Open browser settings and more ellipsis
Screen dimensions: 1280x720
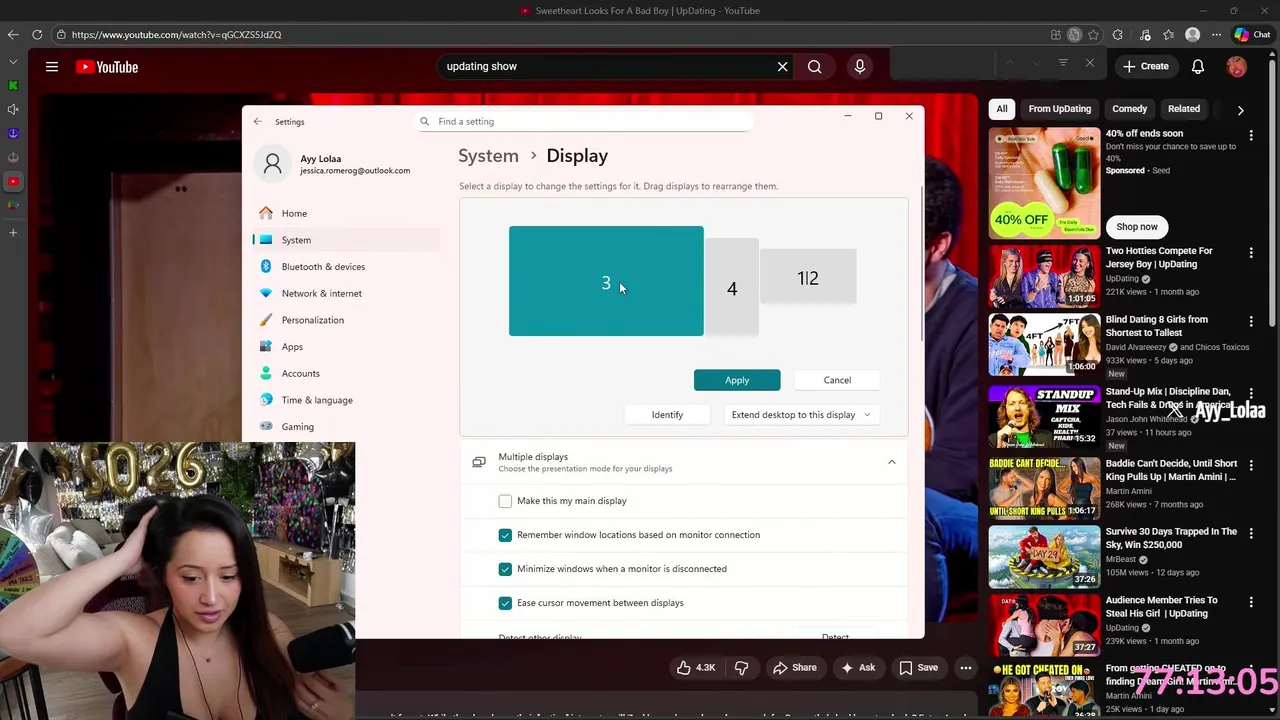click(x=1216, y=35)
